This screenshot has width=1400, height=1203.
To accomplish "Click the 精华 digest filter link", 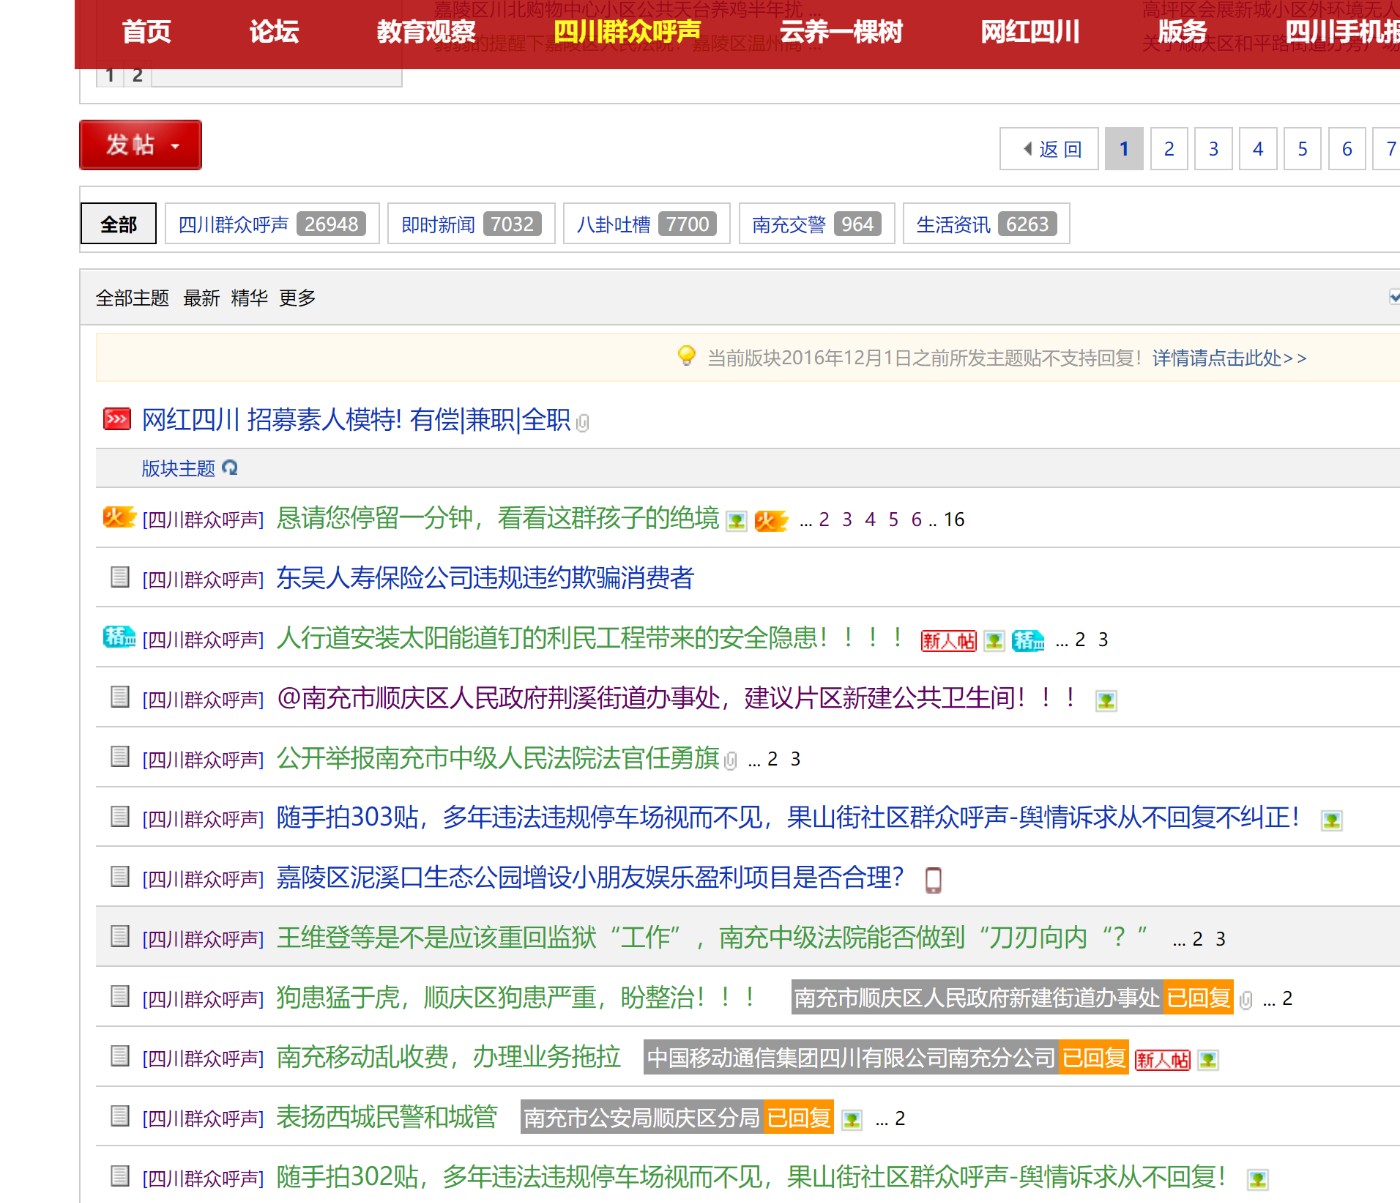I will 249,298.
